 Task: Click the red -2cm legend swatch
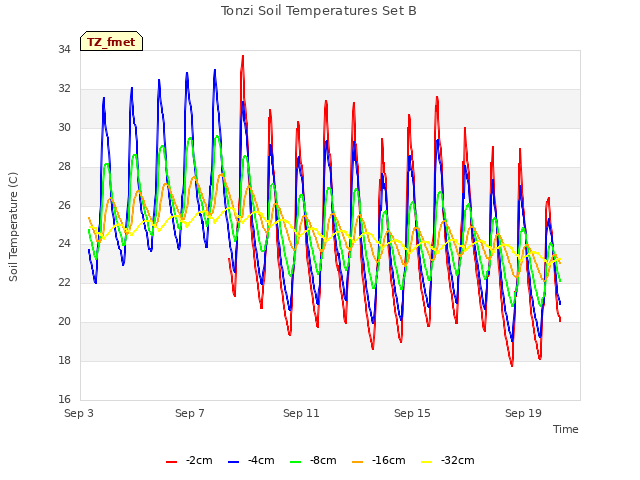click(x=171, y=462)
